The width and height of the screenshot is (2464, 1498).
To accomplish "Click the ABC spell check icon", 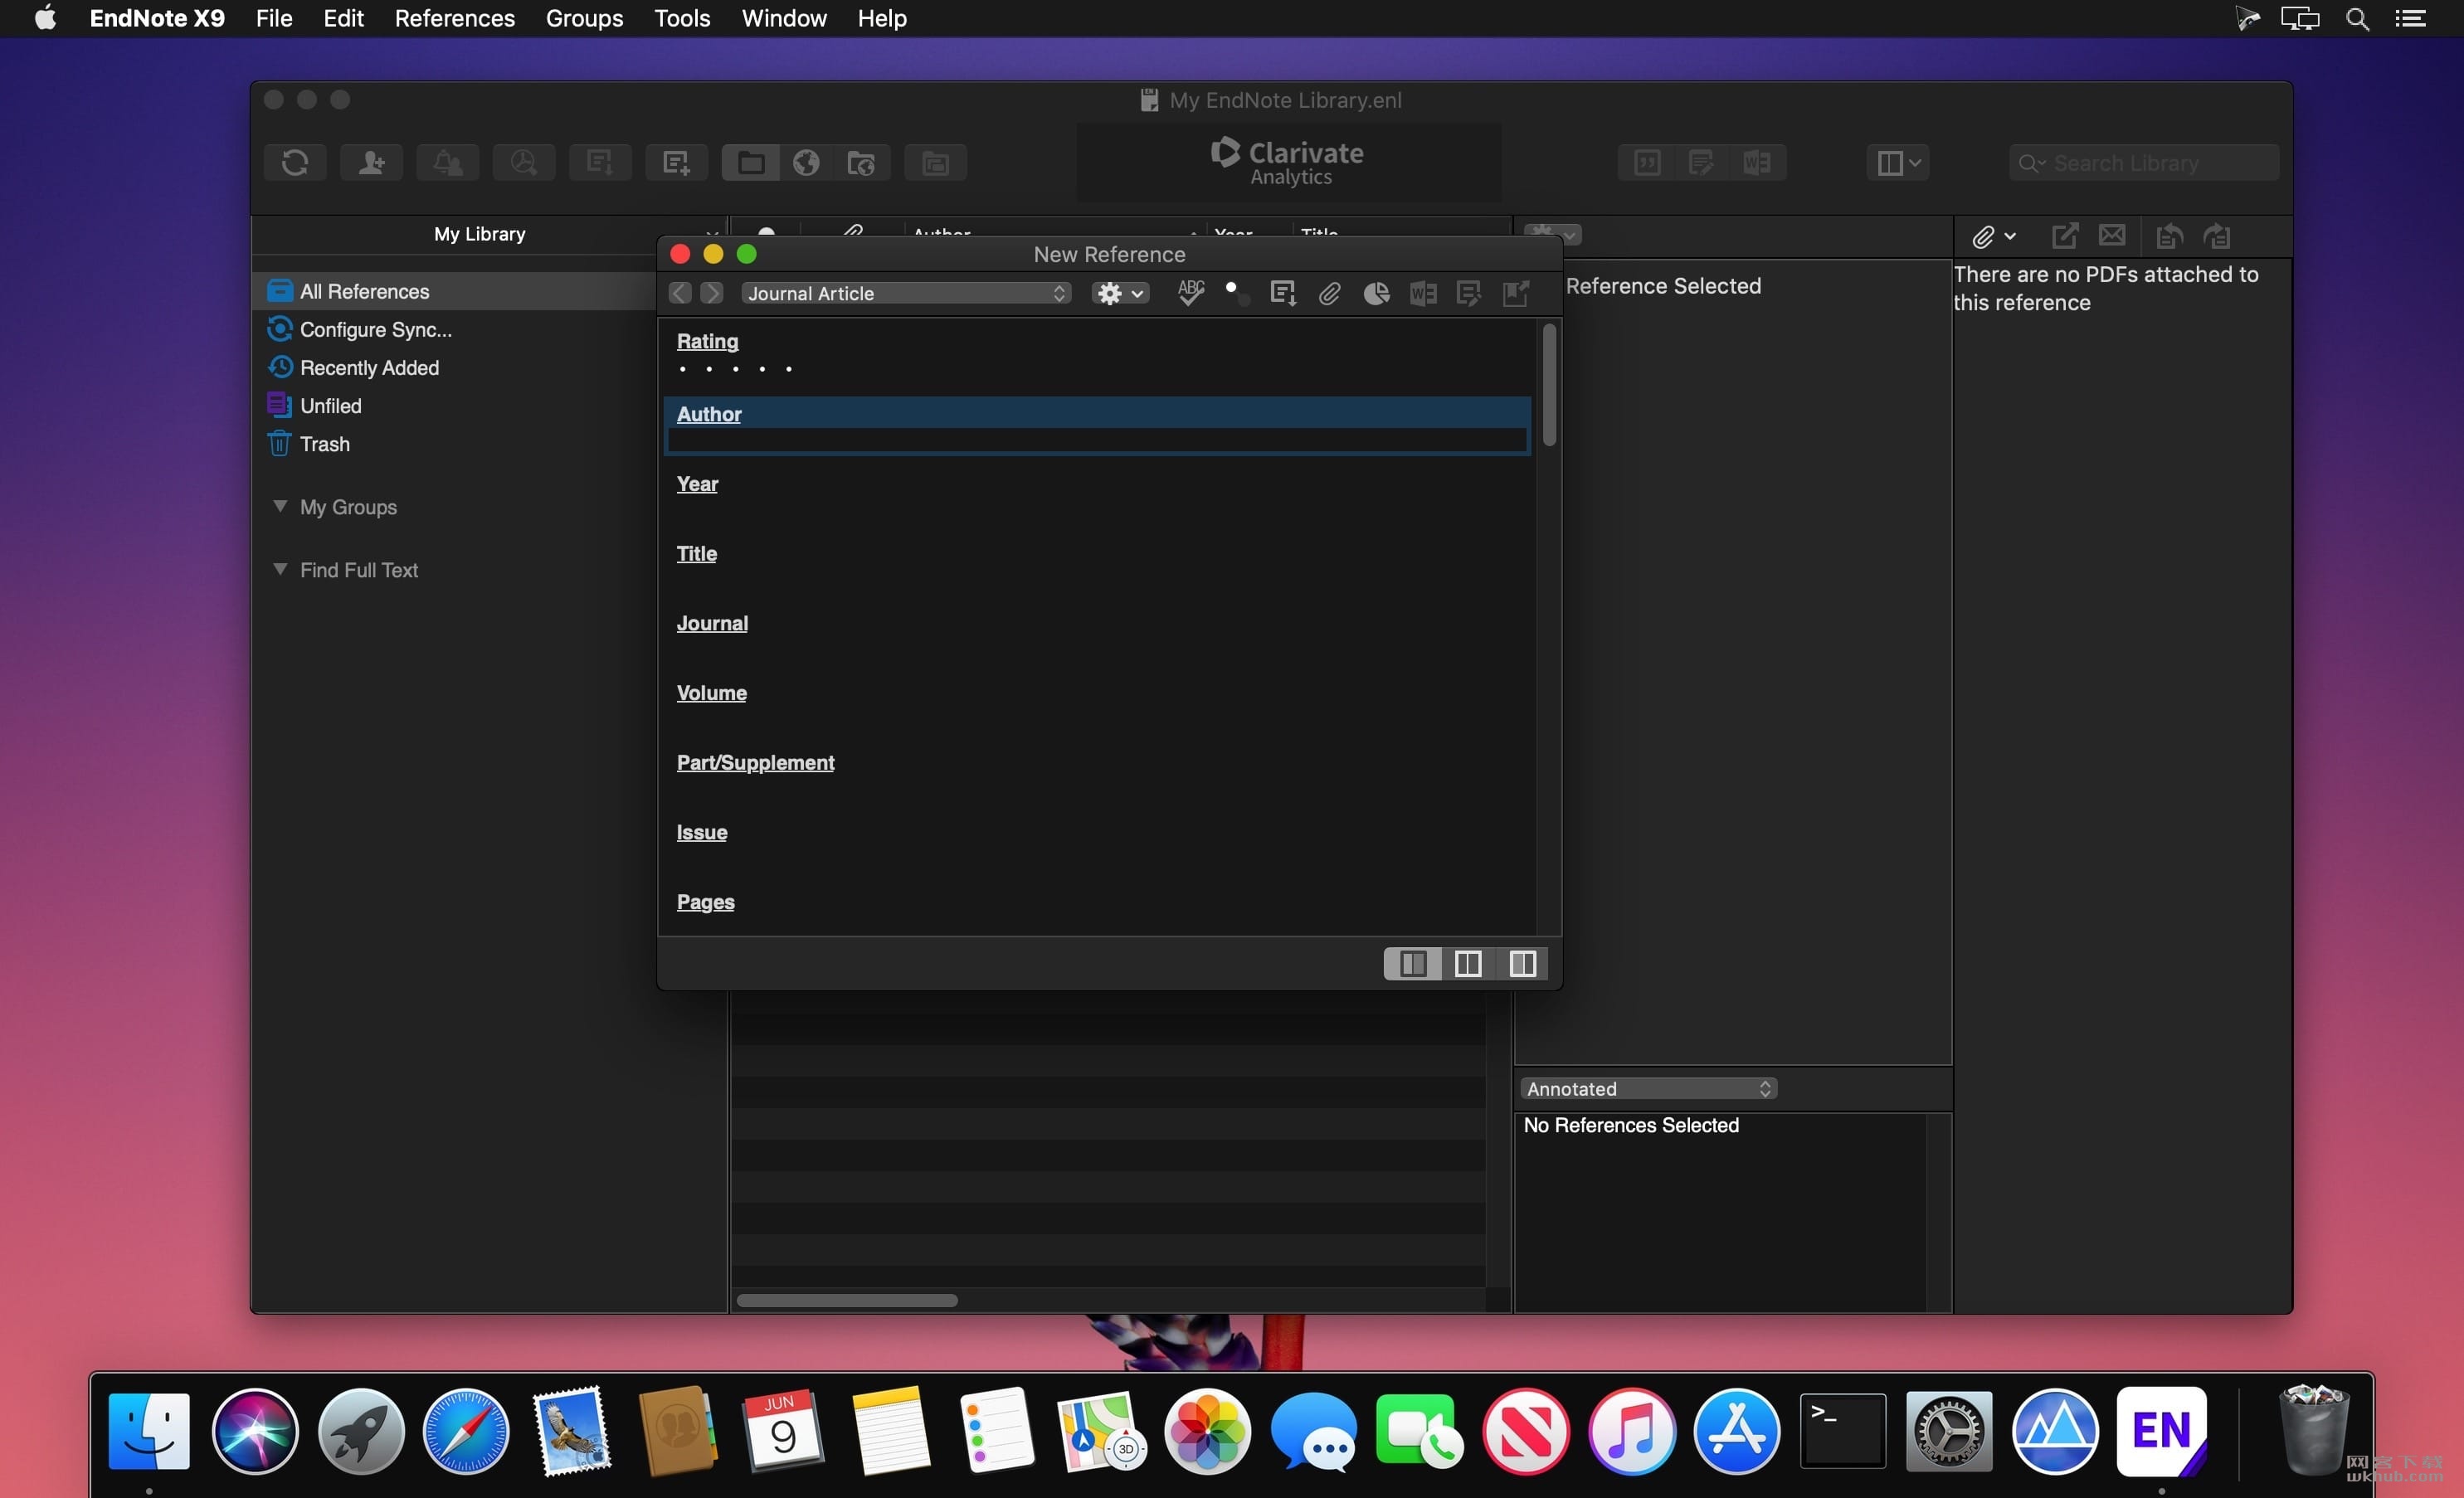I will click(x=1190, y=292).
